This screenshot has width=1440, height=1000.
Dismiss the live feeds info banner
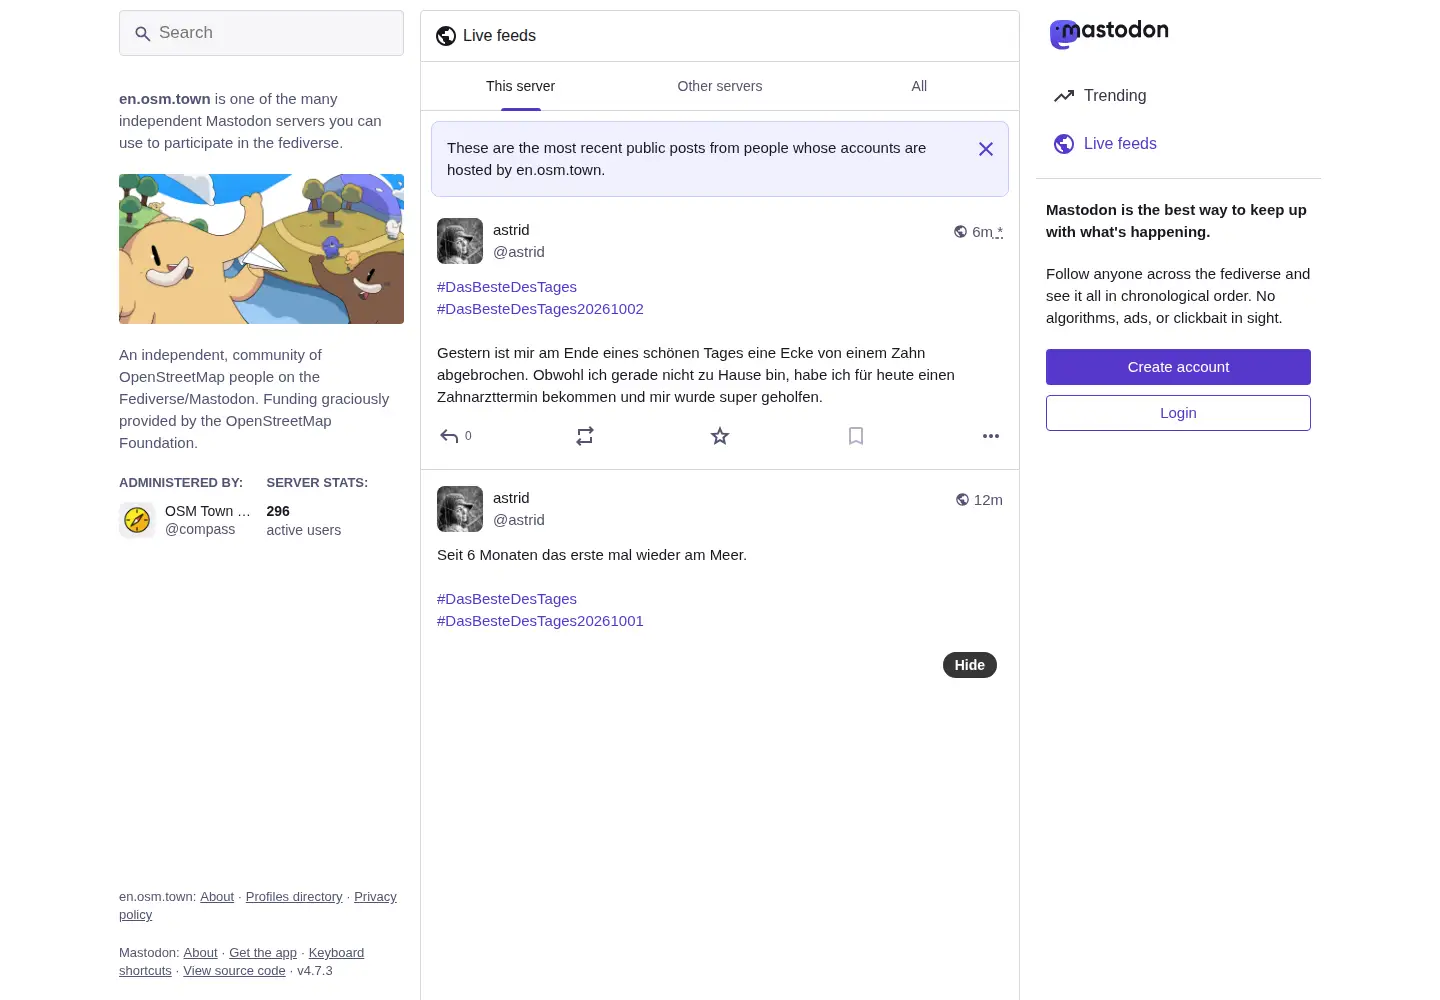click(986, 149)
